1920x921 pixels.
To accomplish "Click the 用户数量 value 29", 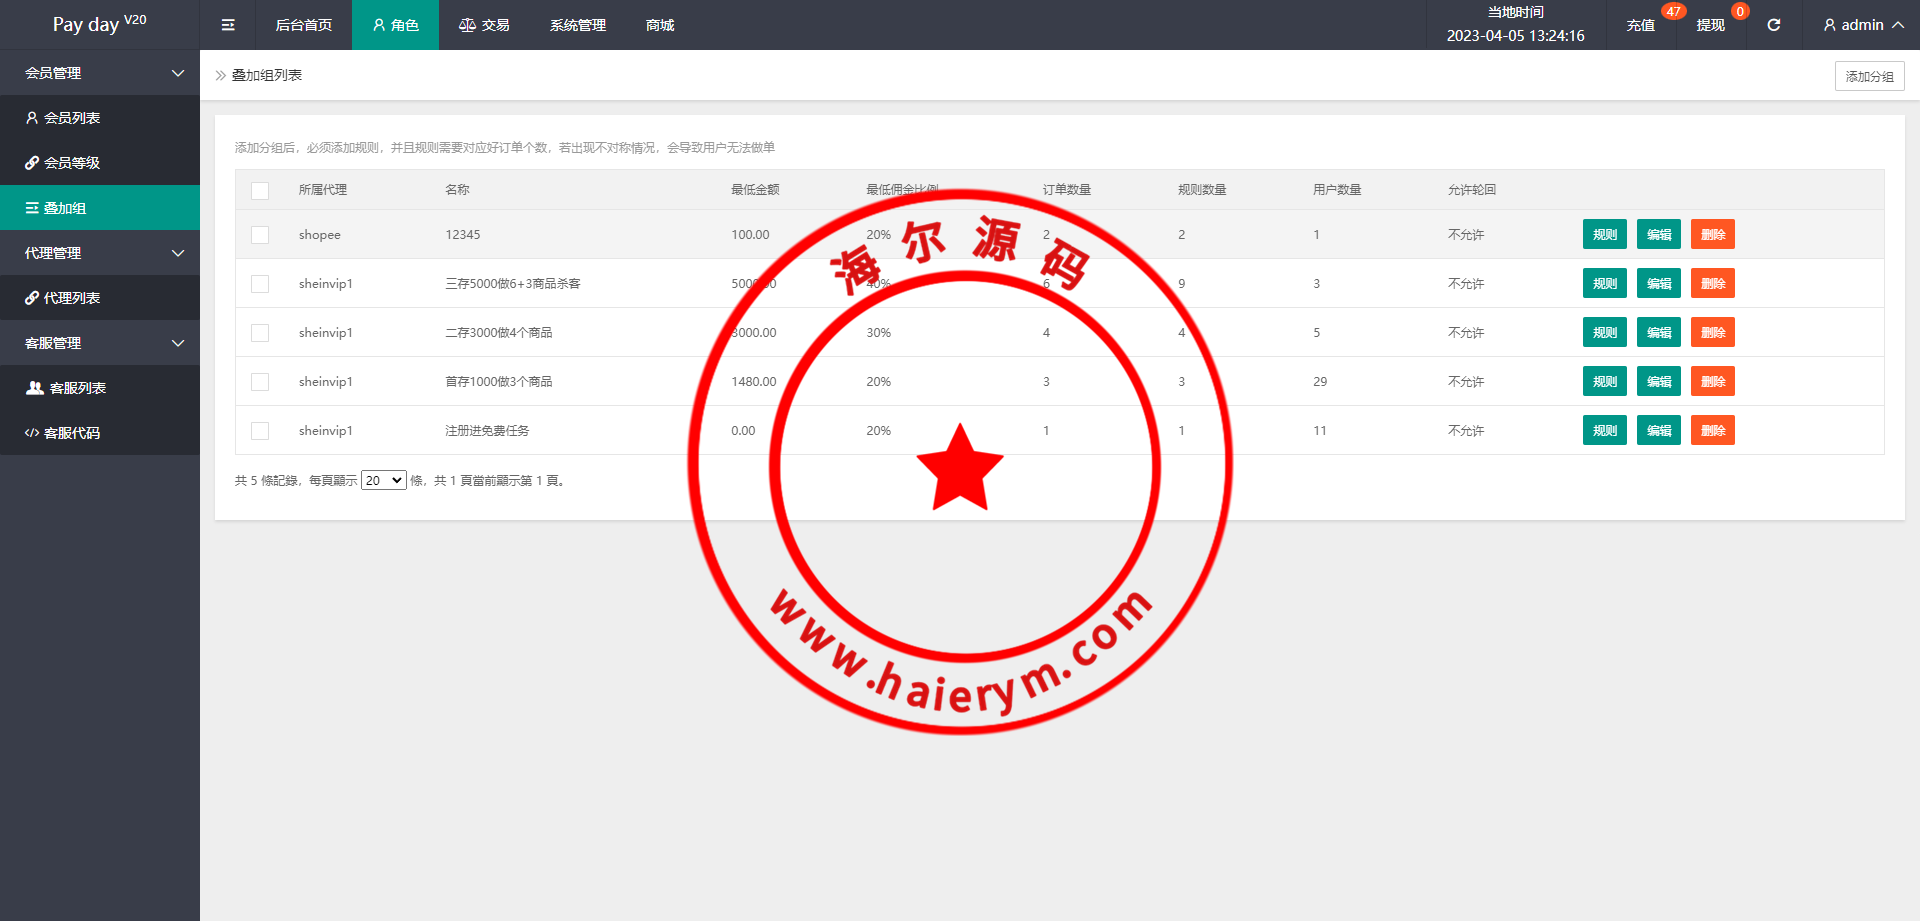I will pyautogui.click(x=1320, y=382).
